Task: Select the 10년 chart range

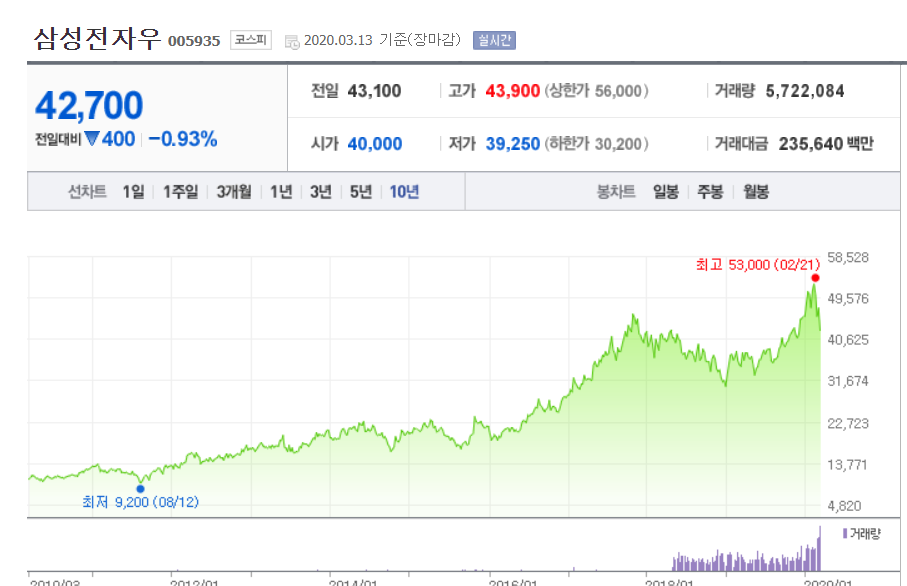Action: 404,191
